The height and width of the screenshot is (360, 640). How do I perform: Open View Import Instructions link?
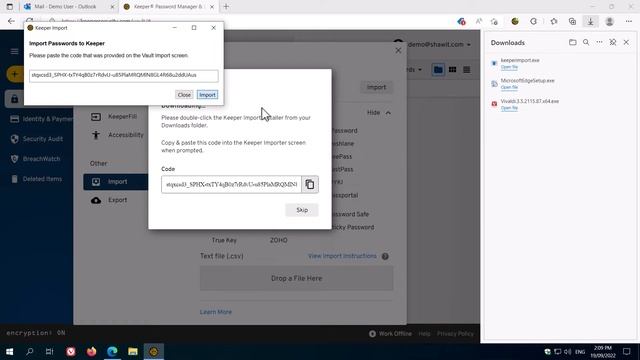(x=342, y=256)
